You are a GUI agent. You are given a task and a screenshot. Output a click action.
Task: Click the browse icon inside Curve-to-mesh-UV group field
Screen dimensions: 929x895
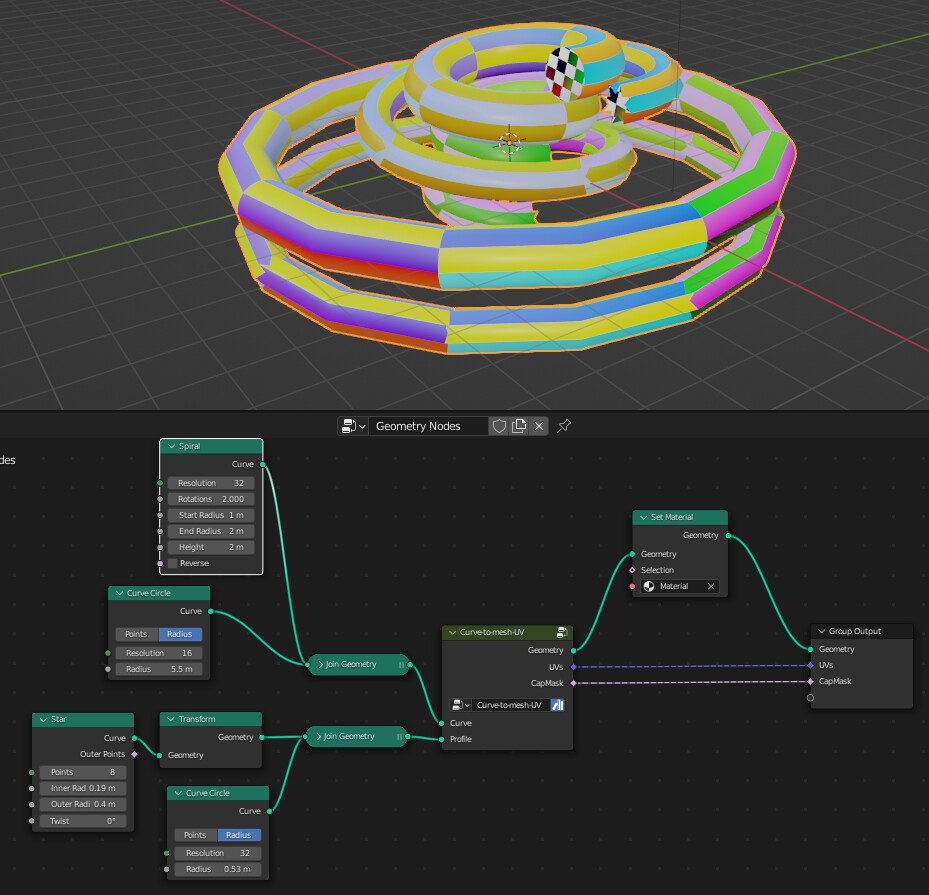457,704
